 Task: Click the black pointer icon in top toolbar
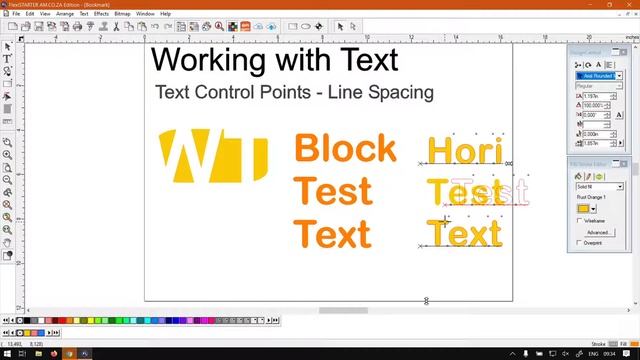(340, 27)
